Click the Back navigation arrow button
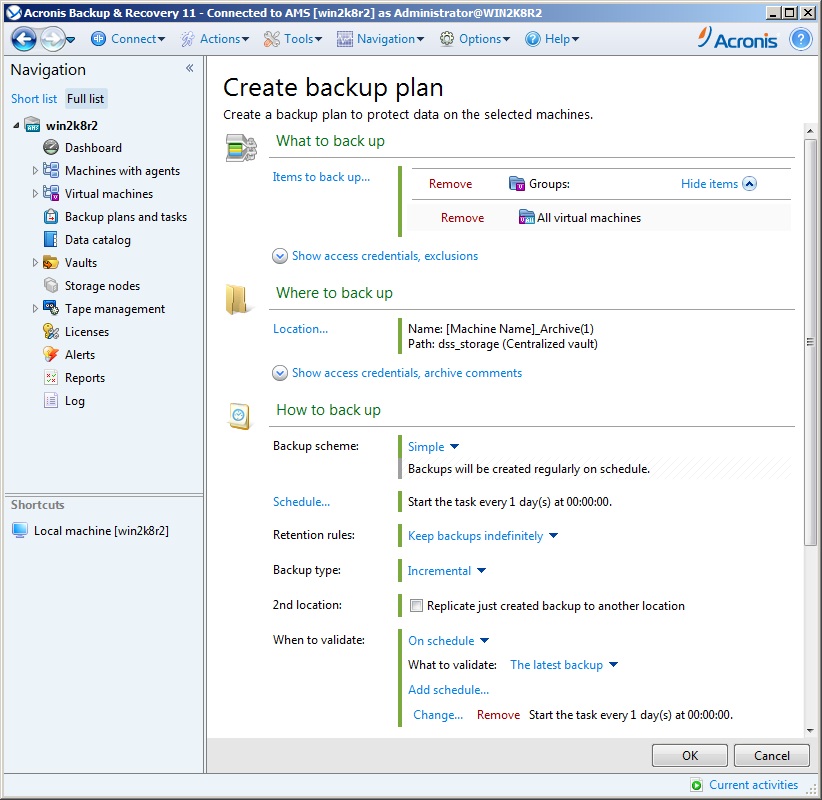Viewport: 822px width, 800px height. point(24,39)
